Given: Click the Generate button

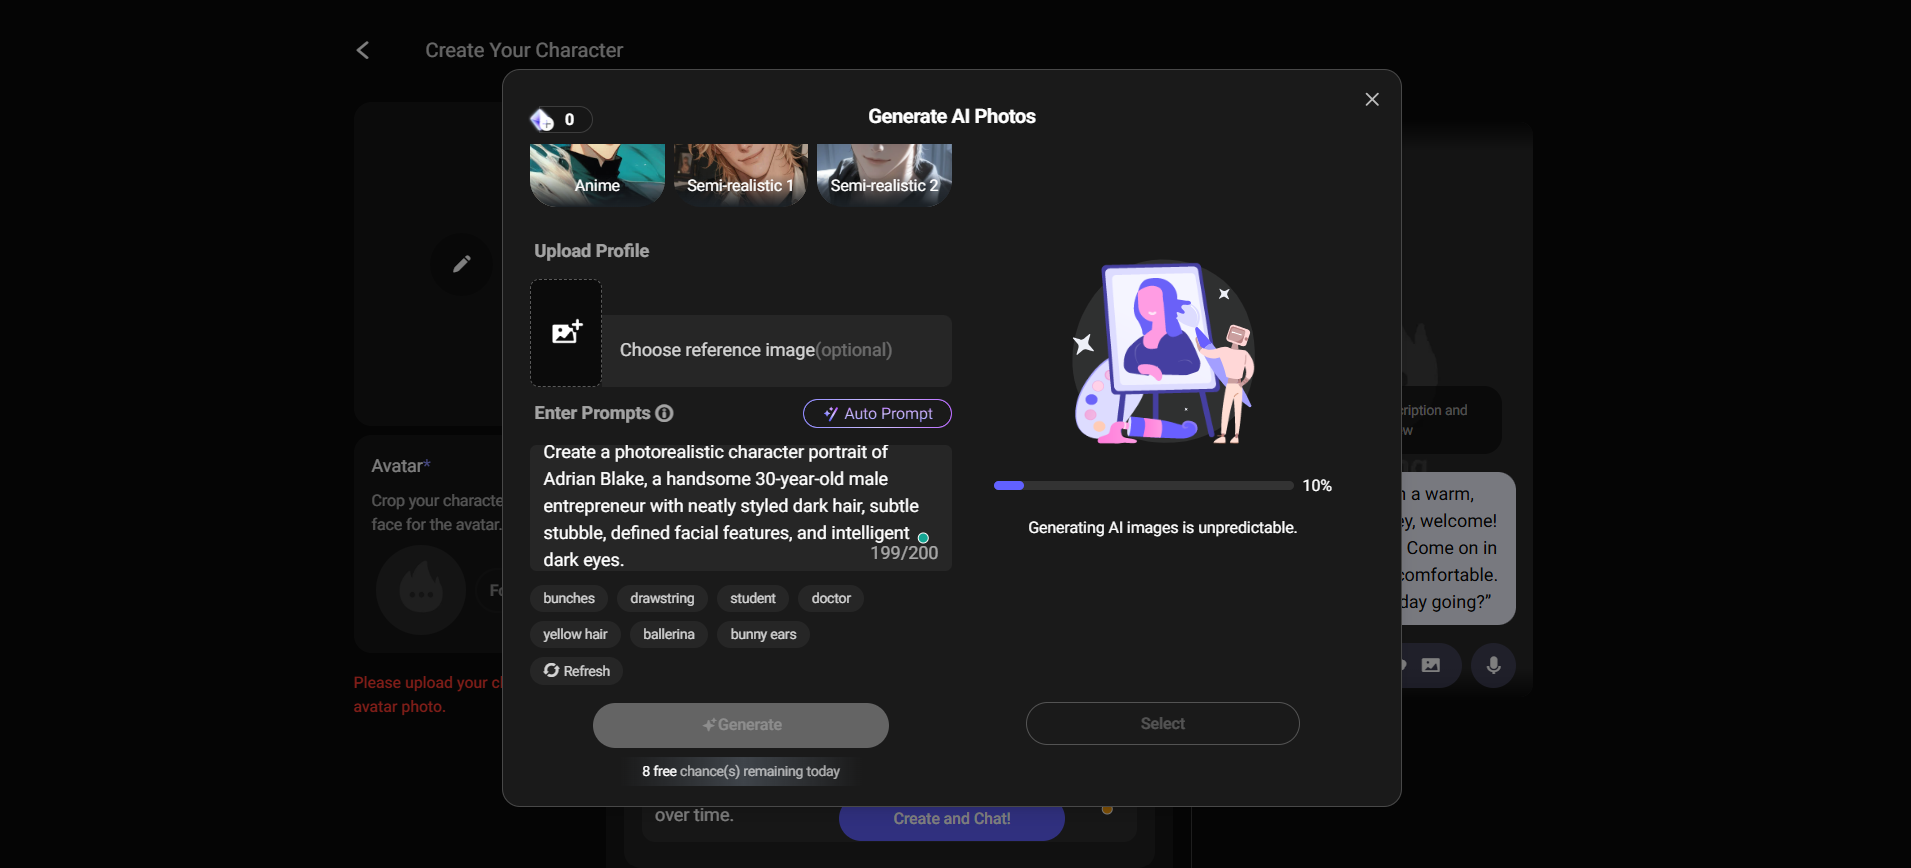Looking at the screenshot, I should point(741,725).
